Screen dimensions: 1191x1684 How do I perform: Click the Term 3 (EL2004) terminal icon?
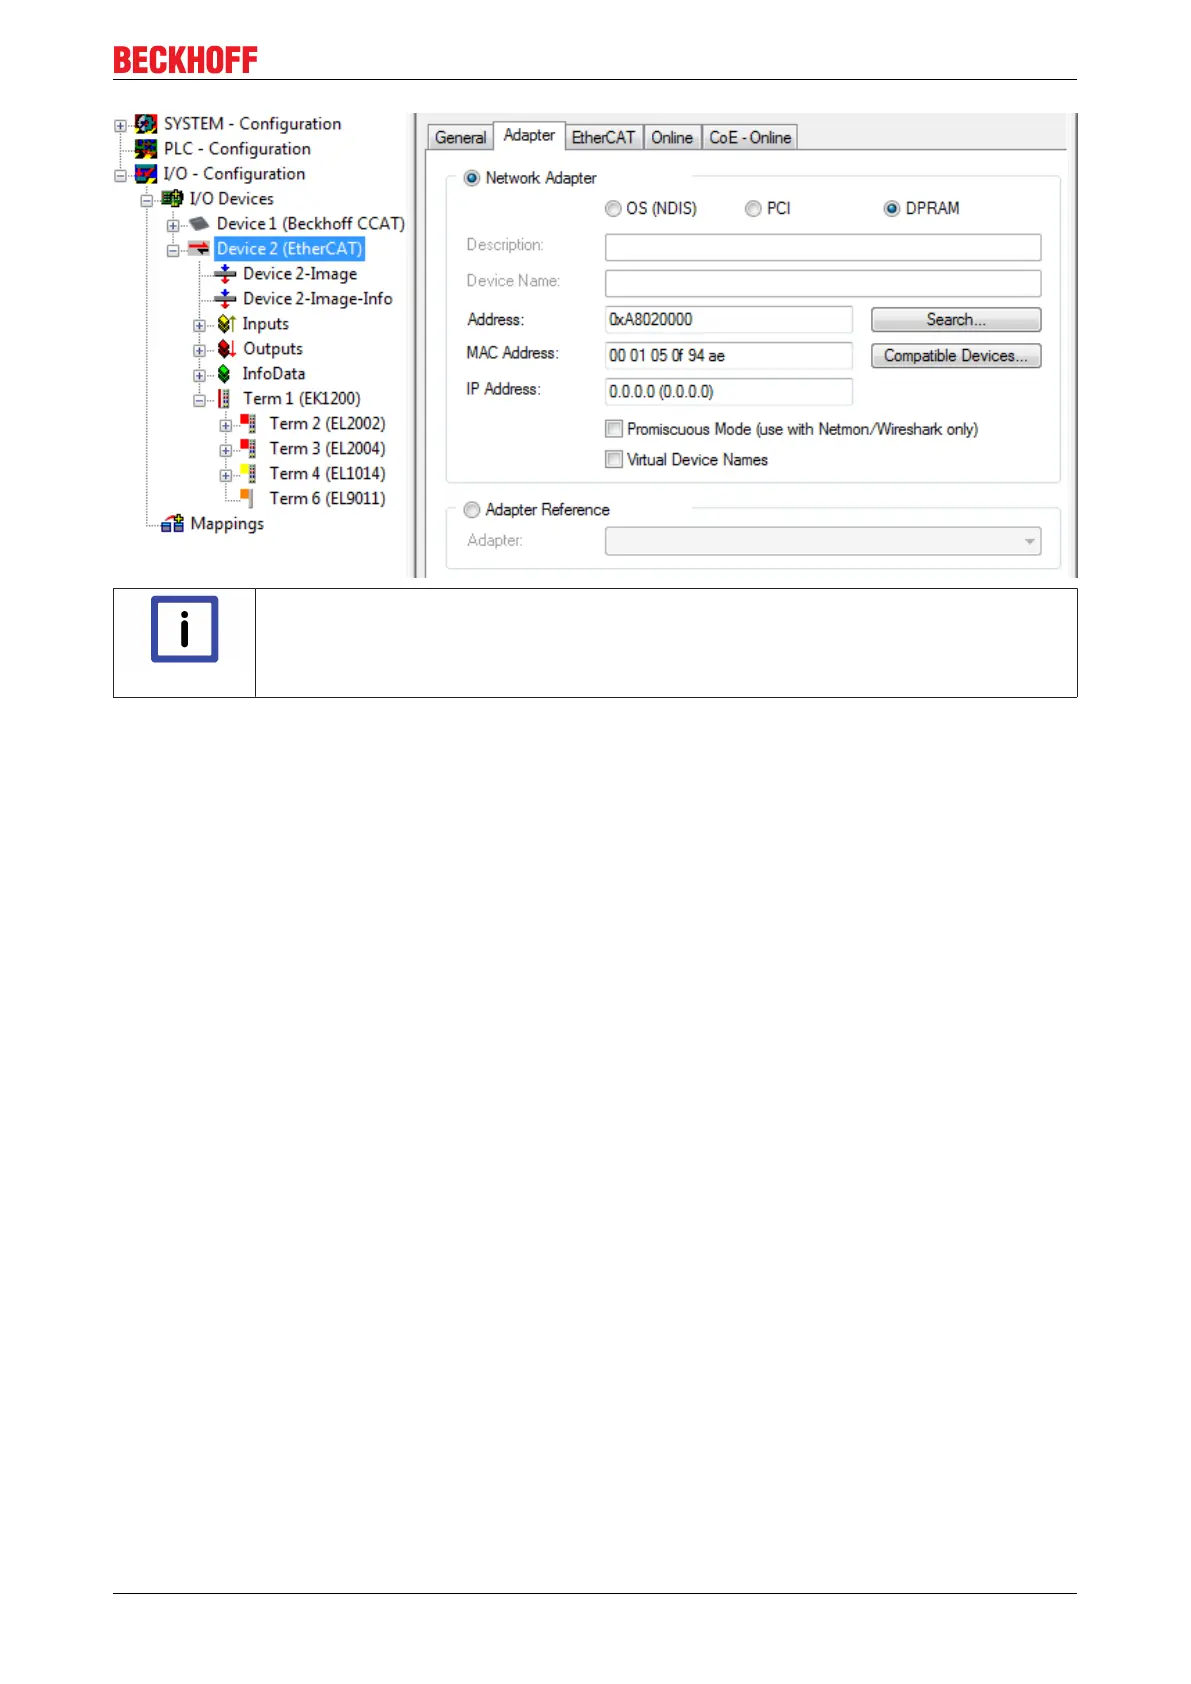pos(248,449)
